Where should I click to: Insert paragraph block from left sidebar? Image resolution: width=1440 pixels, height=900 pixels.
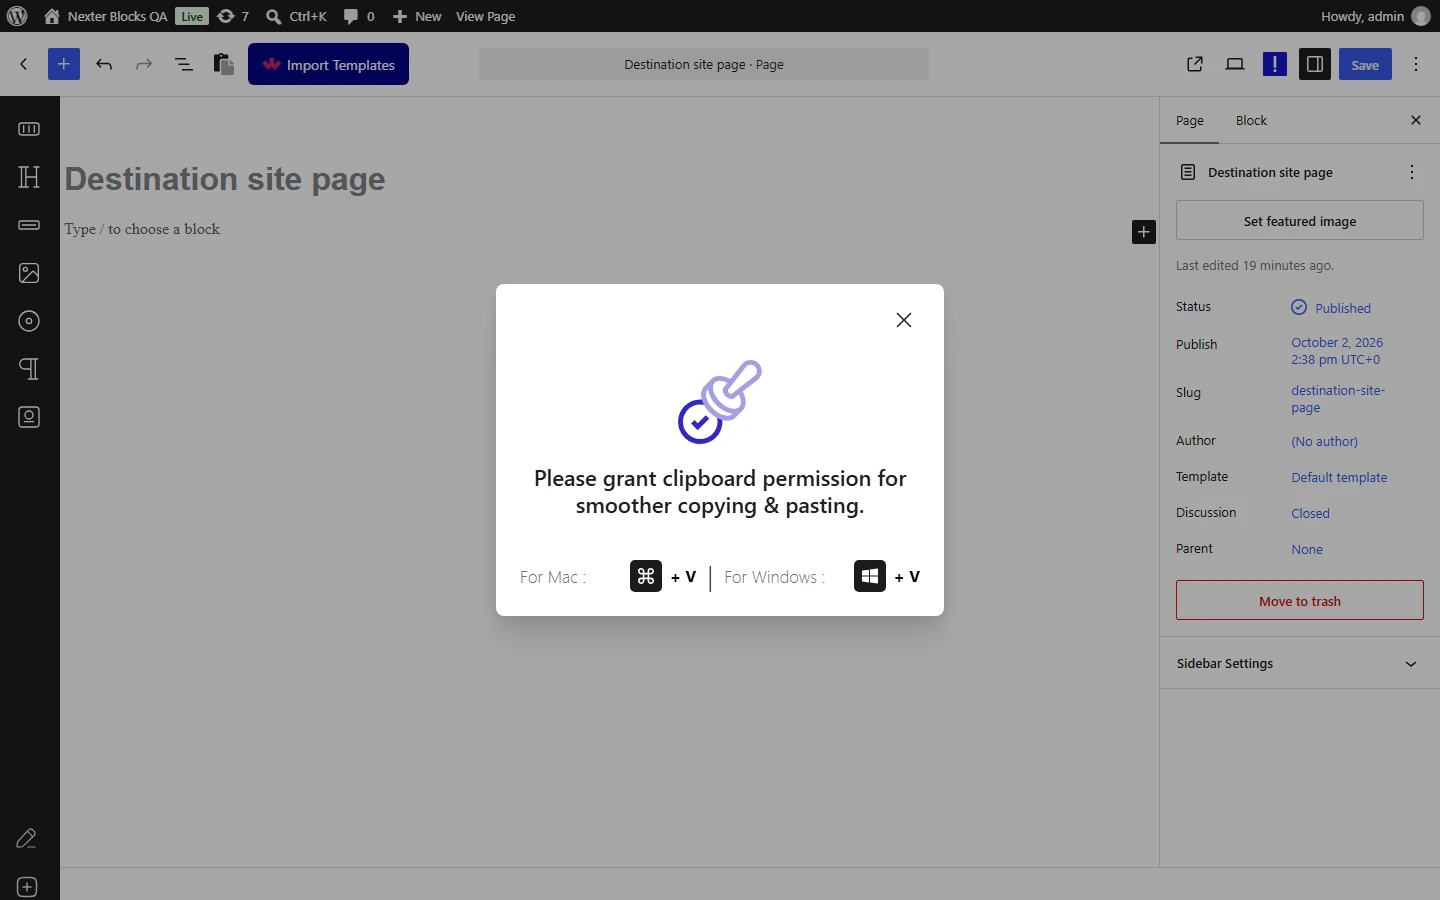(29, 369)
